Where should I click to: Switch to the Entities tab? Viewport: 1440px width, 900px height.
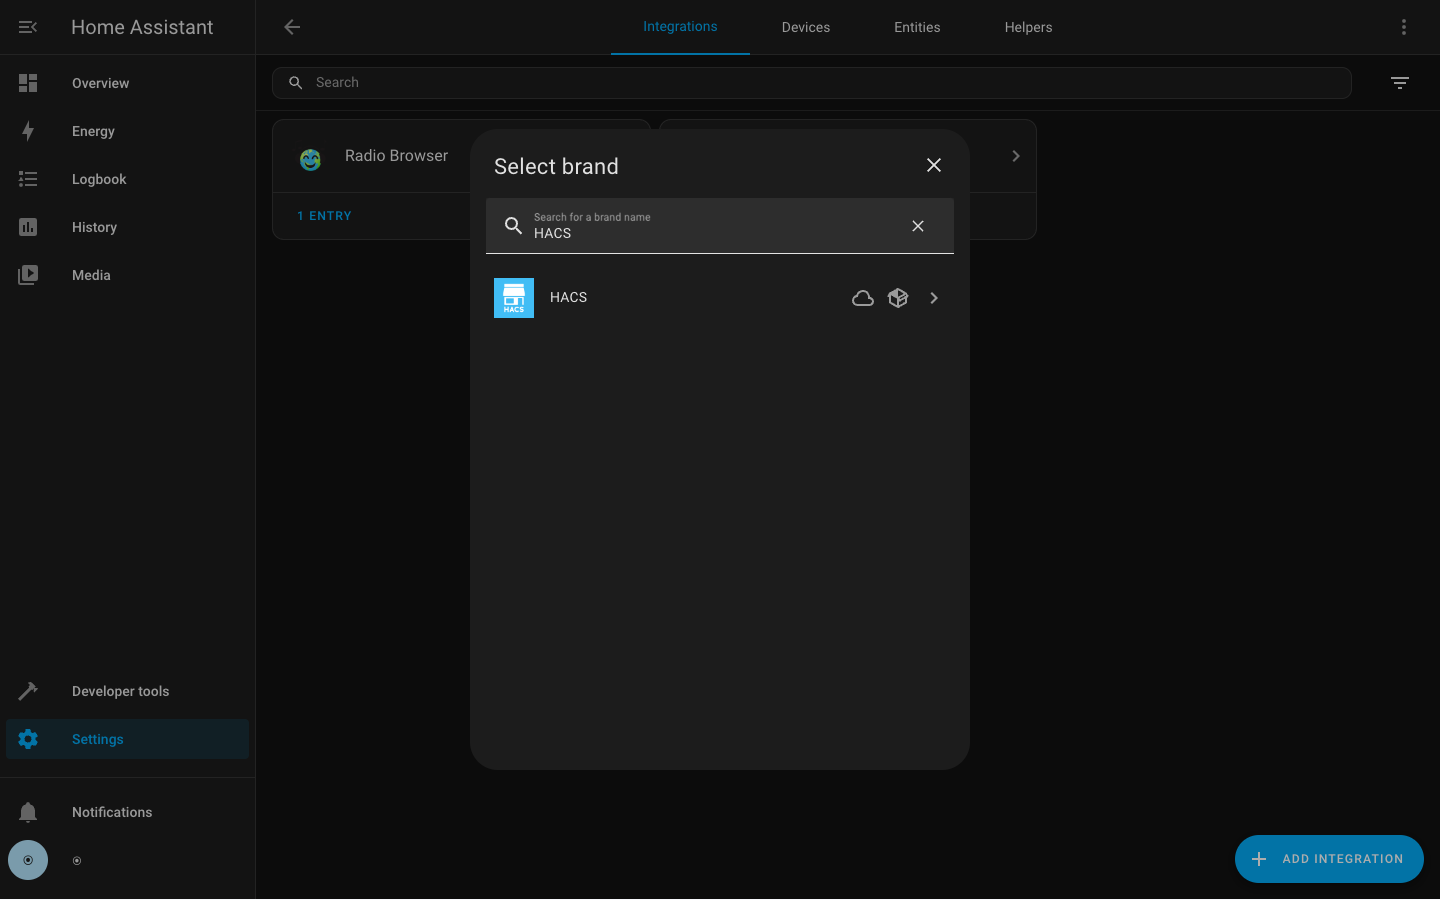916,27
